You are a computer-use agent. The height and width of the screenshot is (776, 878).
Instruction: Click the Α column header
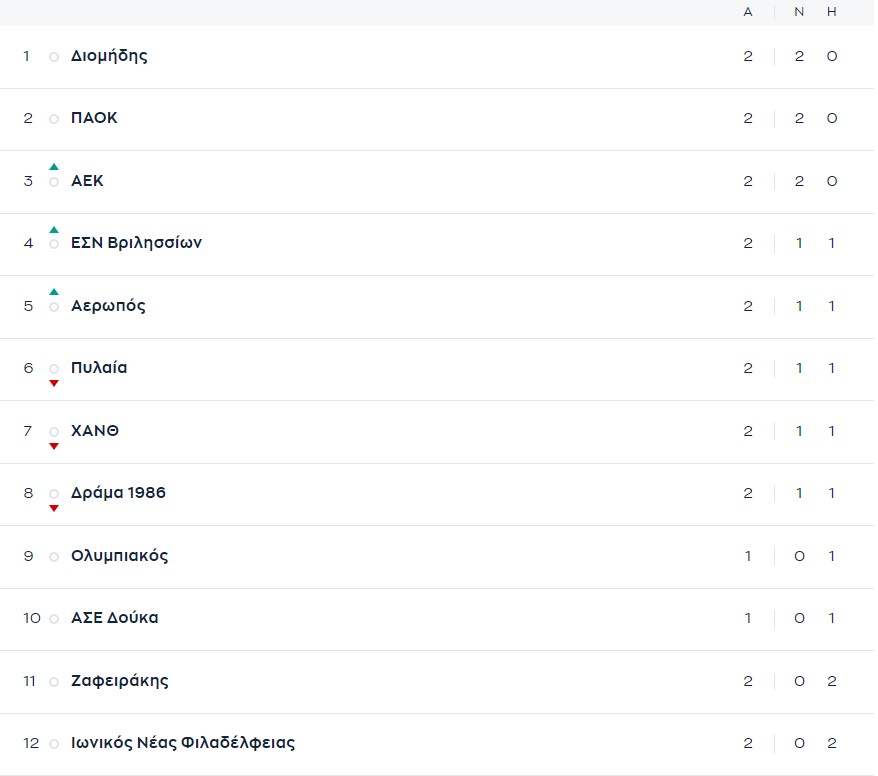[748, 12]
